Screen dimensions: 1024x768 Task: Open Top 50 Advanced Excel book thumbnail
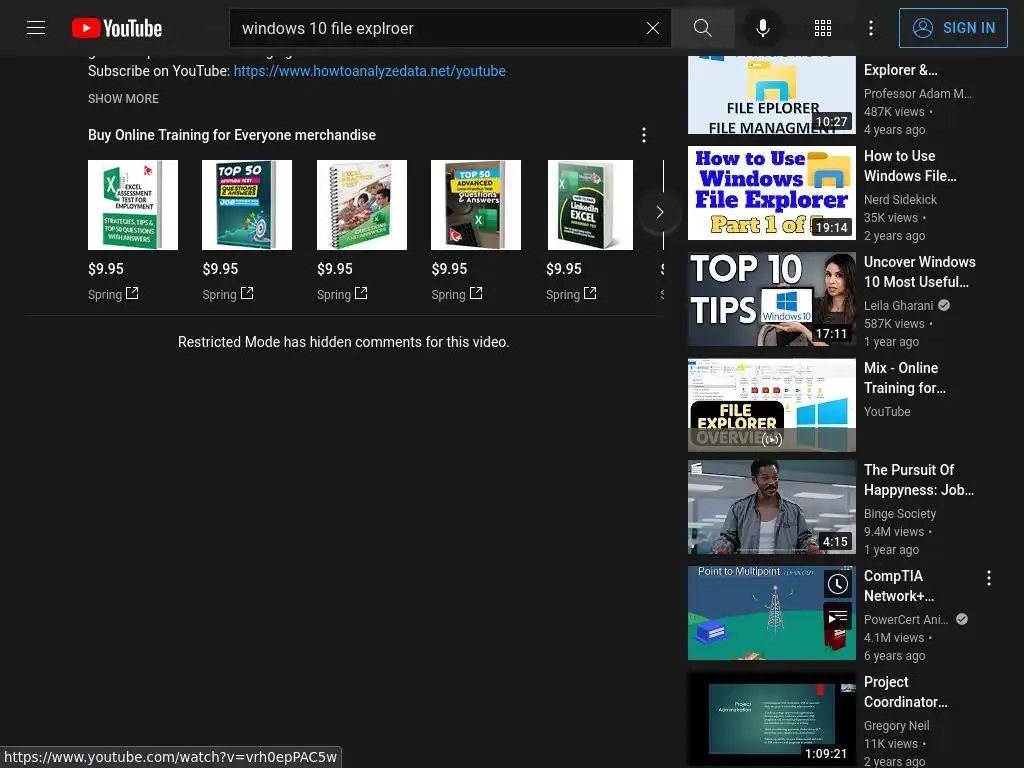476,205
